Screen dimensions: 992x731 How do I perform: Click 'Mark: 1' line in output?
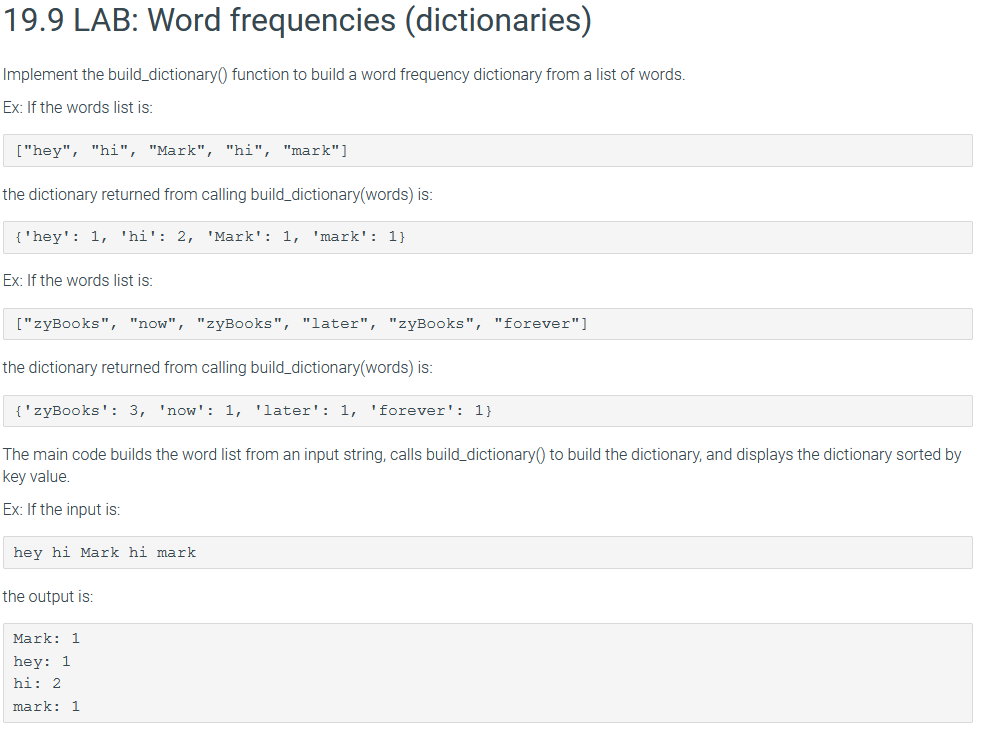click(x=47, y=639)
